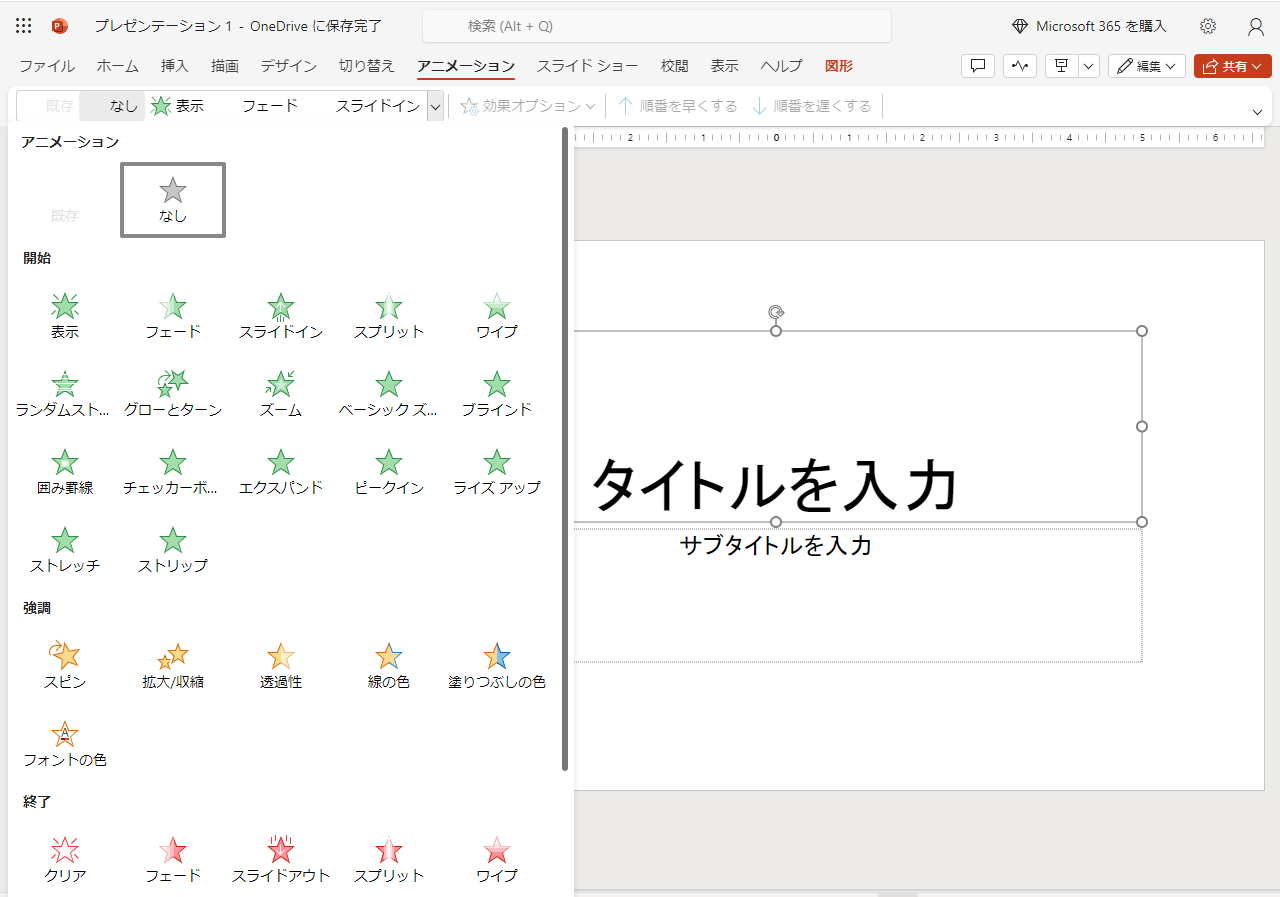This screenshot has width=1280, height=897.
Task: Click the 共有 share button
Action: pyautogui.click(x=1232, y=66)
